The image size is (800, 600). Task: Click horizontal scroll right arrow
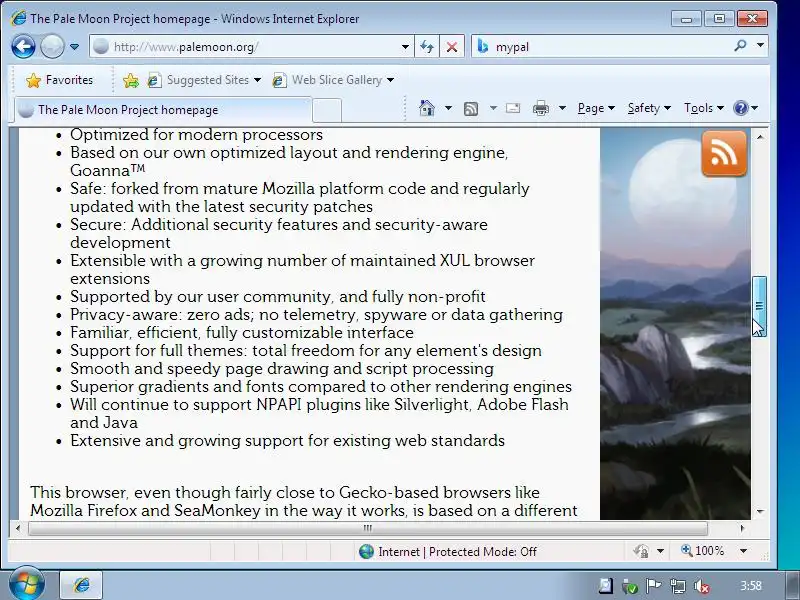point(742,528)
